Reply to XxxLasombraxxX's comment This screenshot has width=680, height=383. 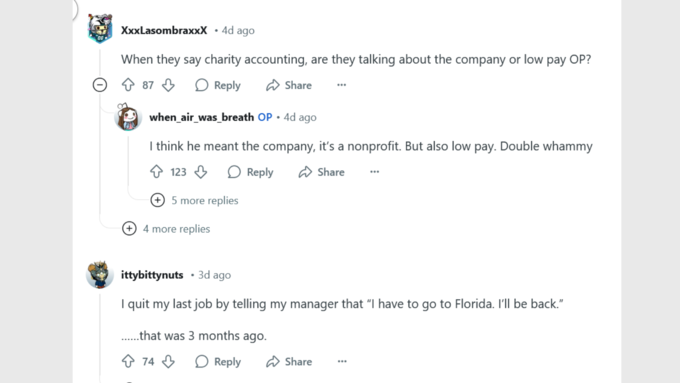(x=218, y=85)
